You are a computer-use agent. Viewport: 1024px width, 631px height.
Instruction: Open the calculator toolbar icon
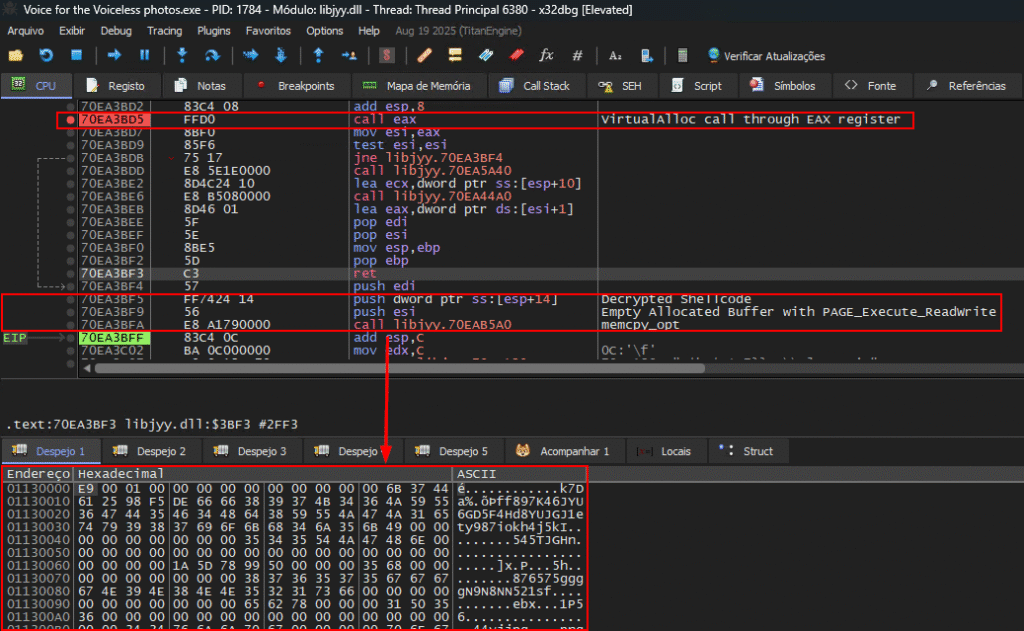click(682, 55)
